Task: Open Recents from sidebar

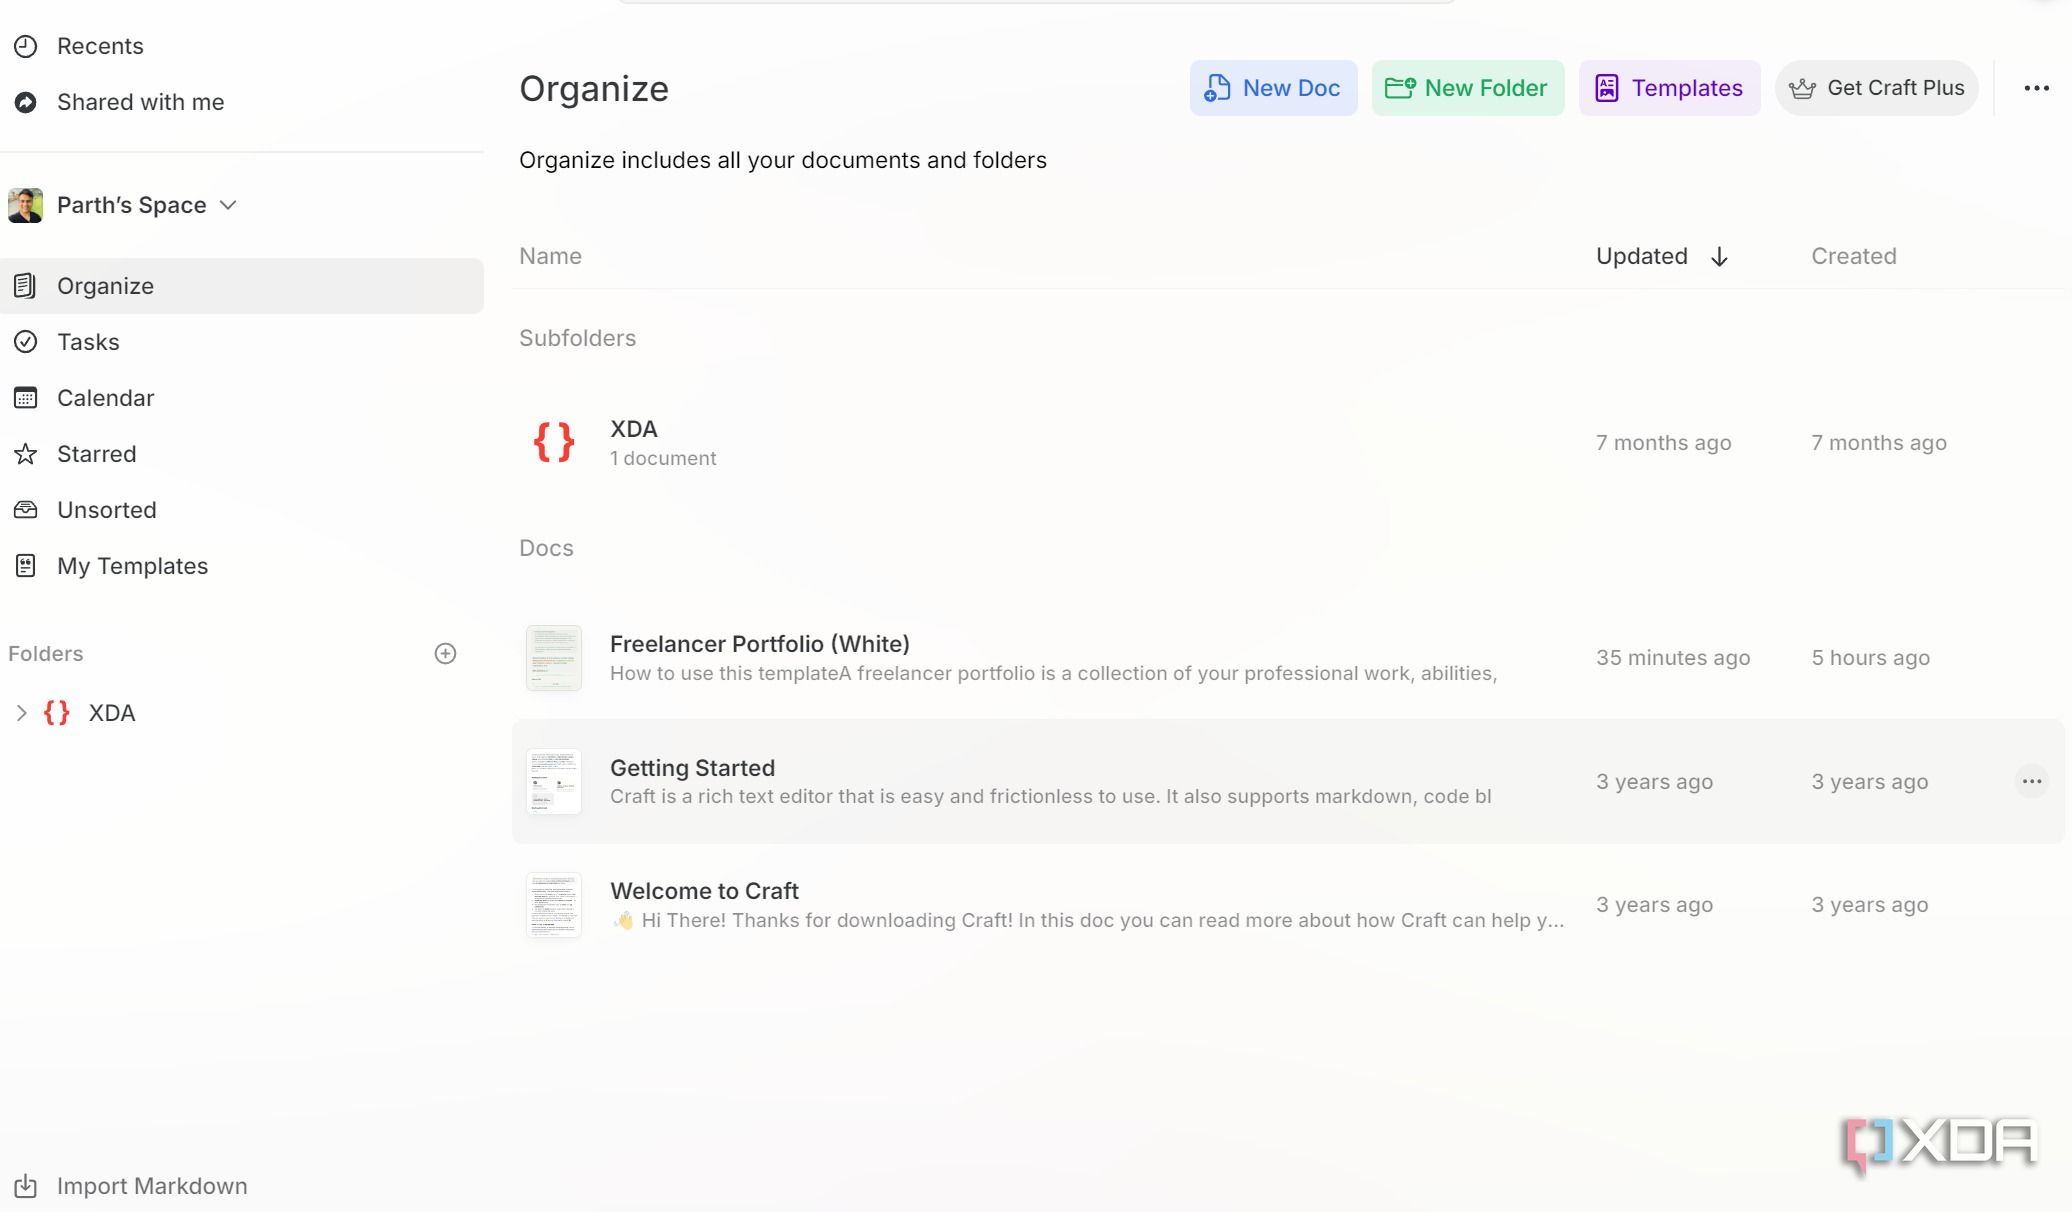Action: (100, 46)
